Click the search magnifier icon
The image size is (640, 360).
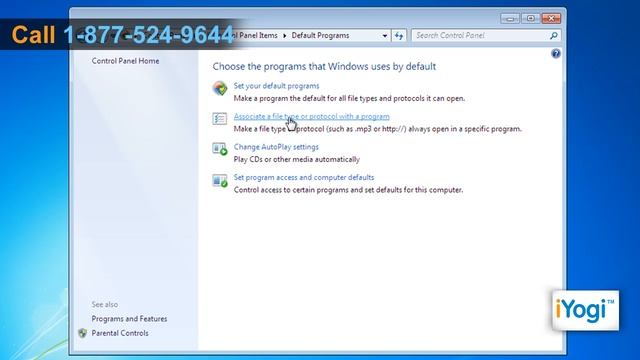(553, 36)
